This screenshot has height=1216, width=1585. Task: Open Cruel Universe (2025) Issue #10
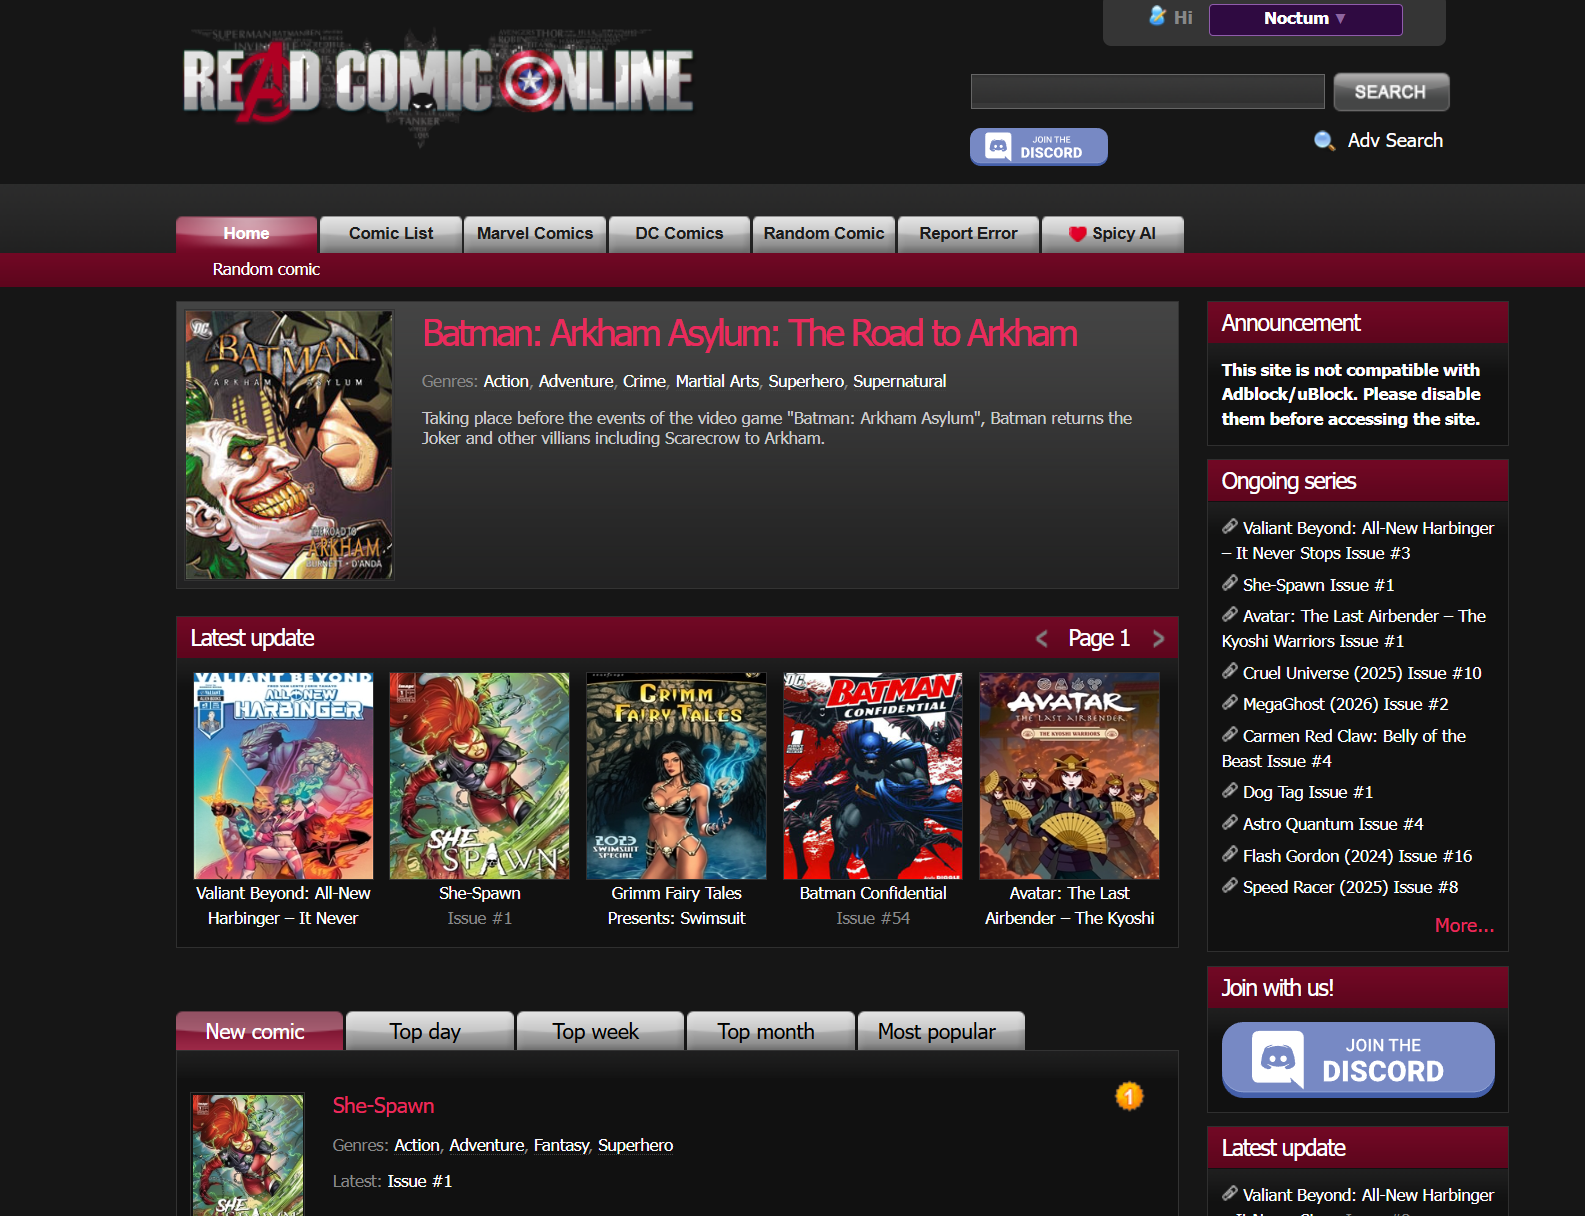[x=1362, y=673]
